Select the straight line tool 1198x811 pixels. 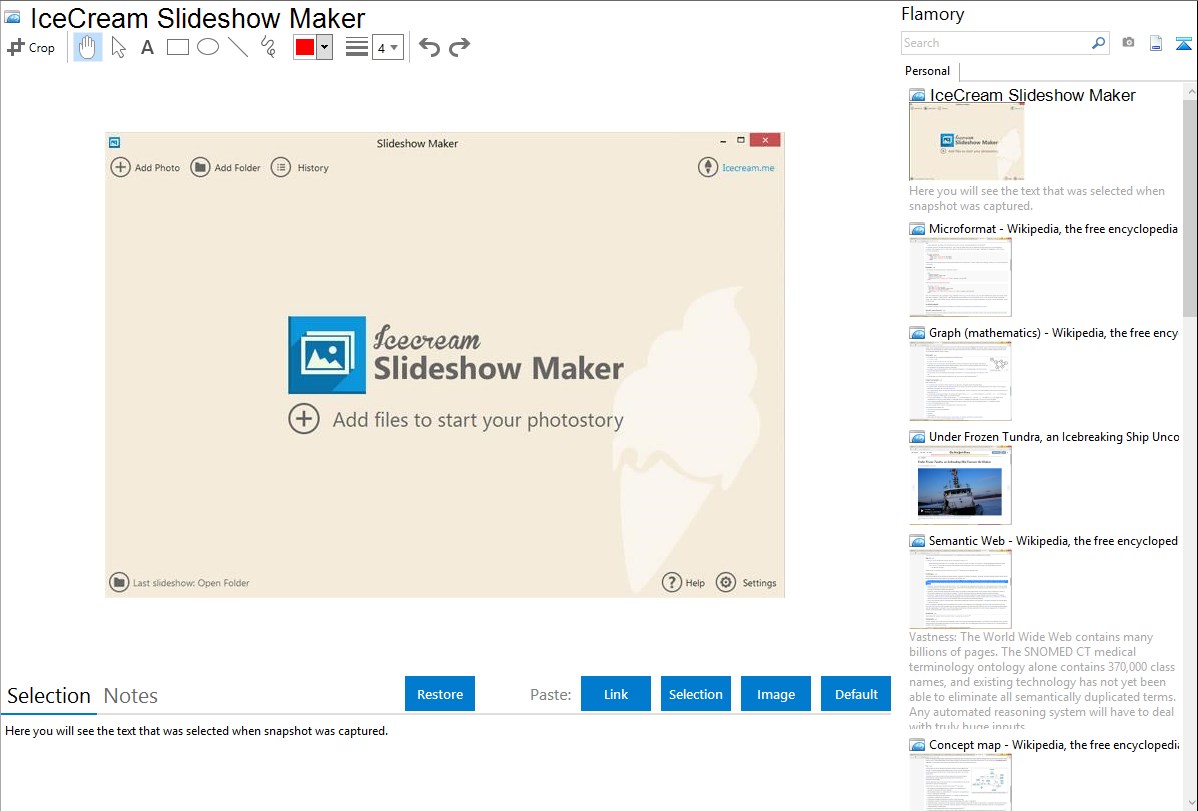click(238, 47)
